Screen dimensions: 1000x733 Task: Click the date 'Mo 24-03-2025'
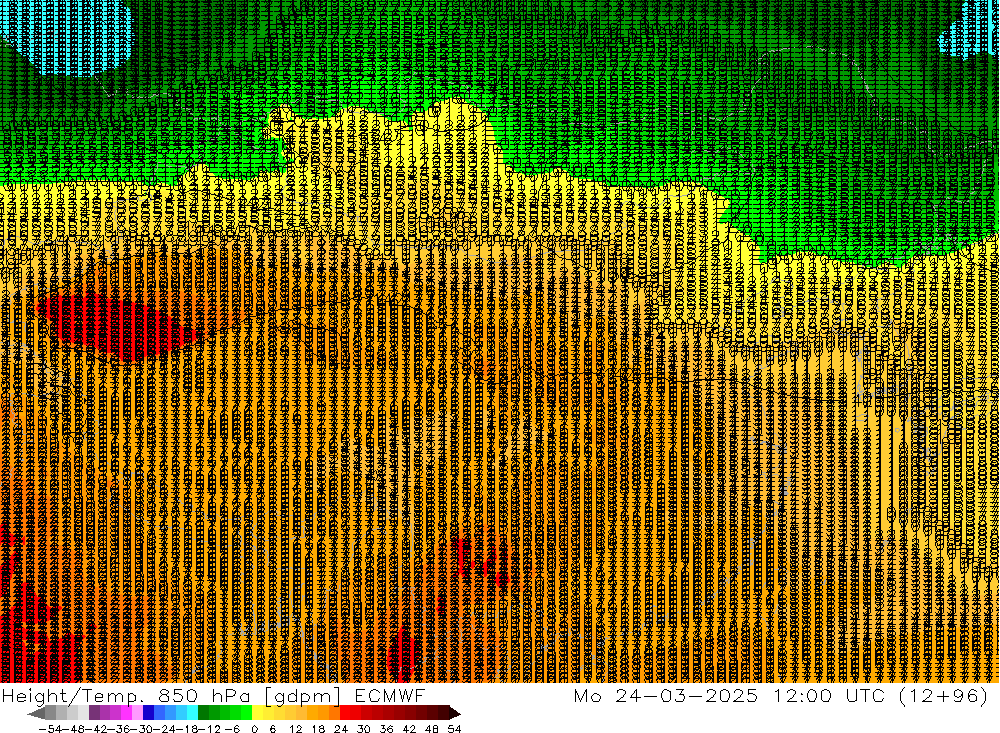666,695
